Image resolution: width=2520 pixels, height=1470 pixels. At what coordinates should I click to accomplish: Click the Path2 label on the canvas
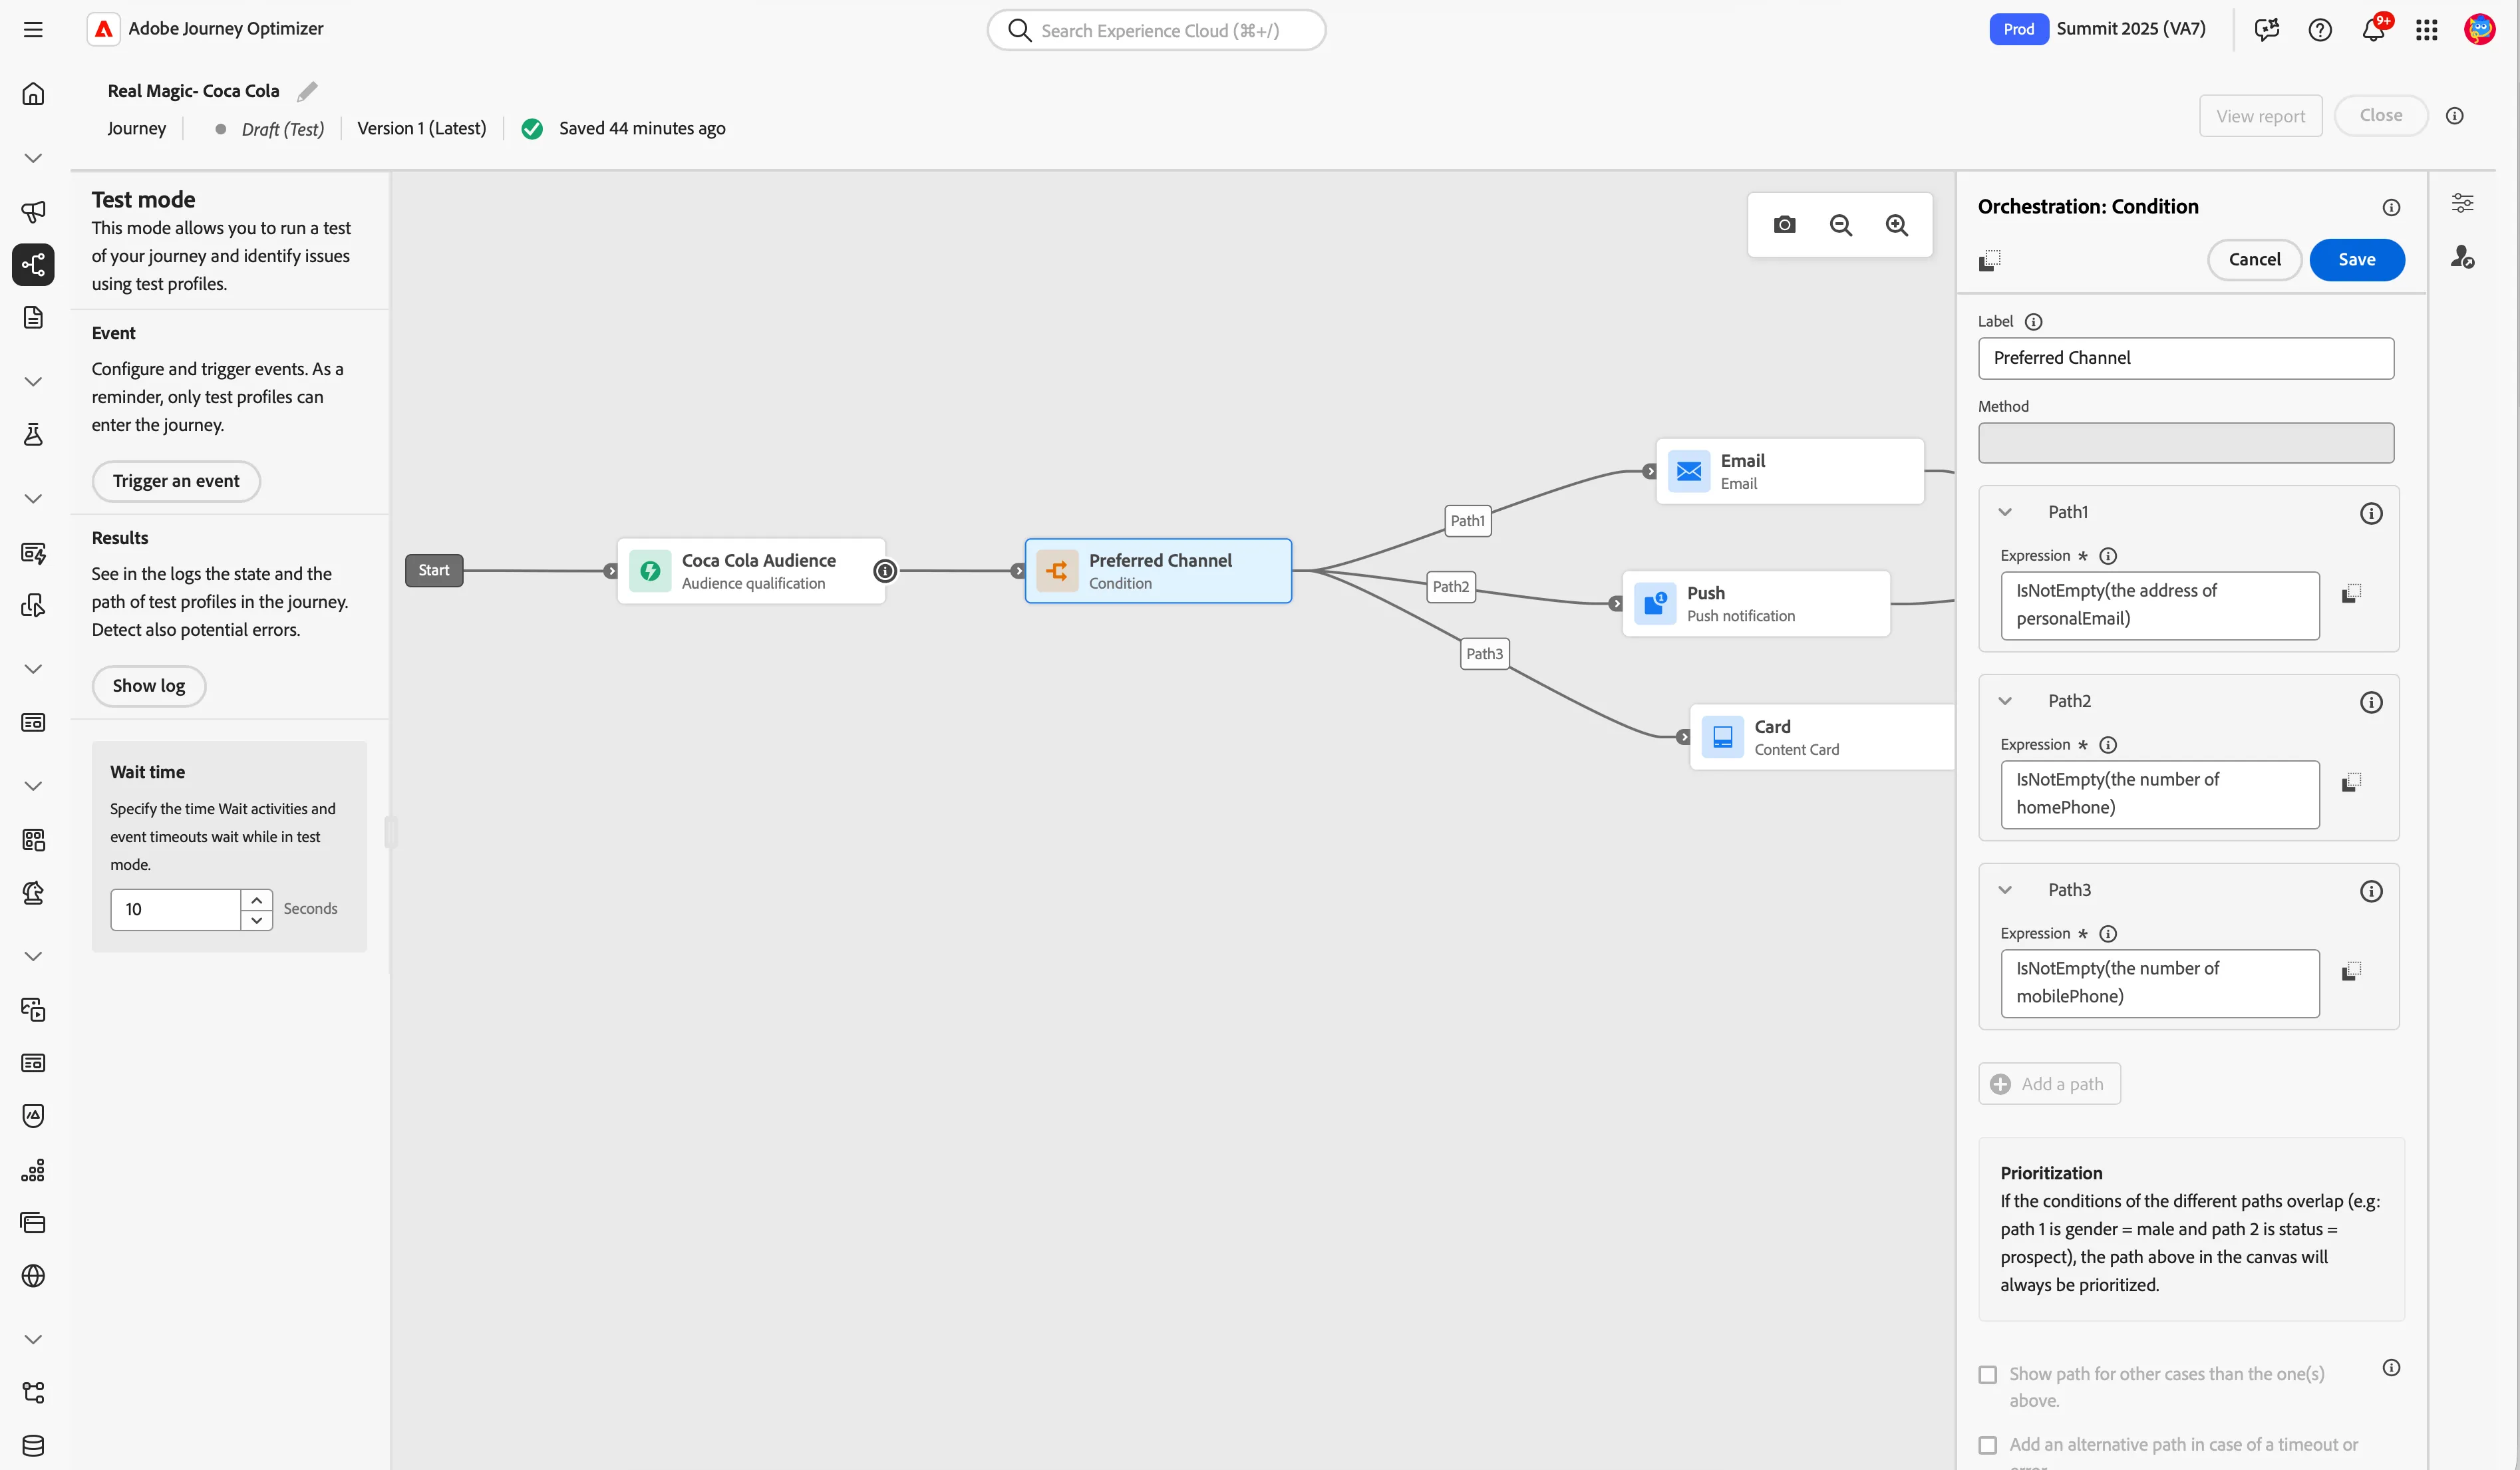click(1450, 587)
